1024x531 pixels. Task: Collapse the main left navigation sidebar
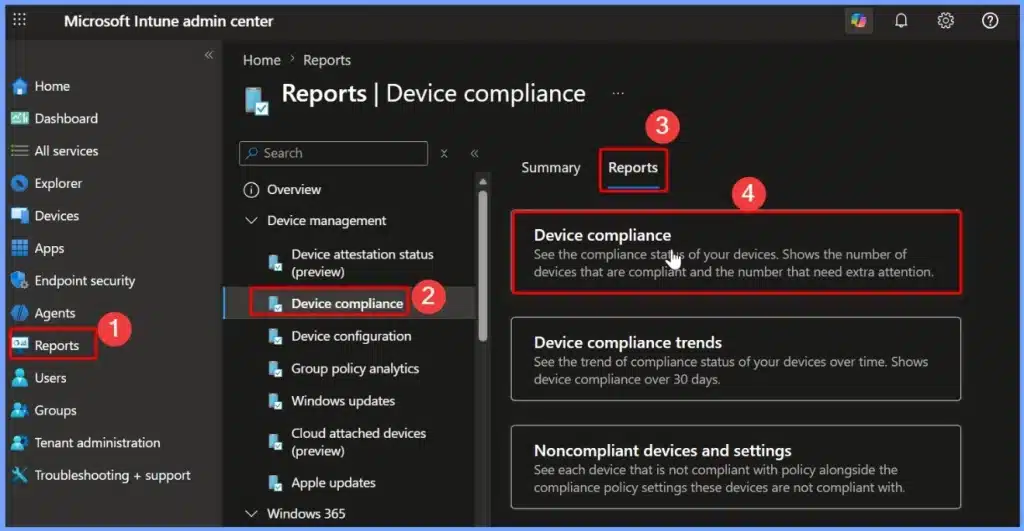click(x=208, y=55)
